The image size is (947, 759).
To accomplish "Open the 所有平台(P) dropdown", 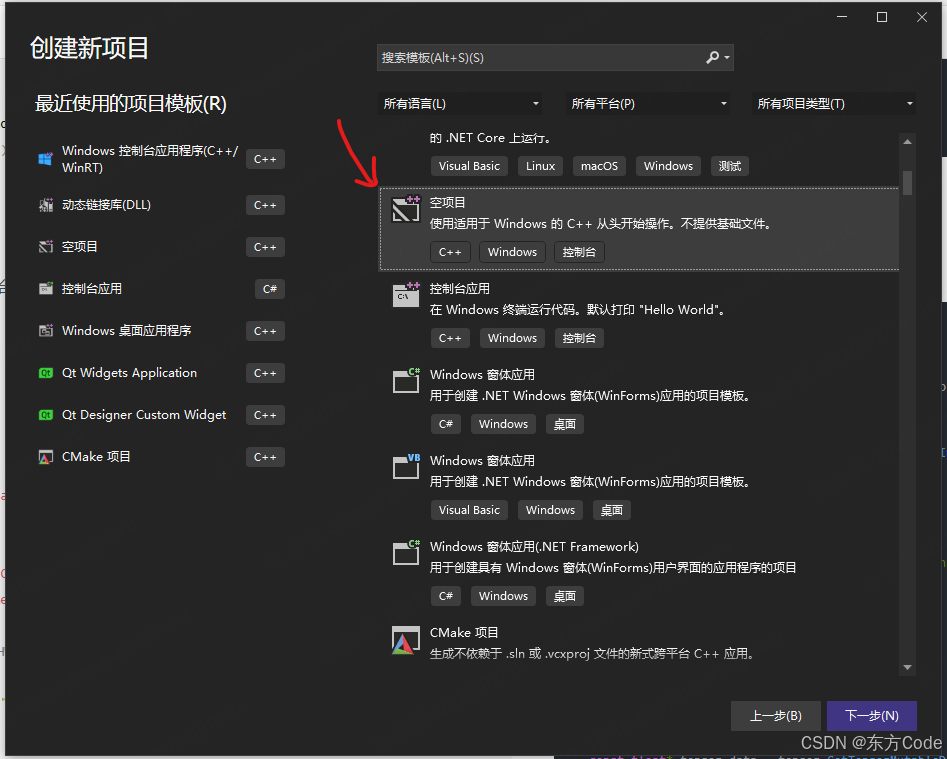I will [647, 104].
